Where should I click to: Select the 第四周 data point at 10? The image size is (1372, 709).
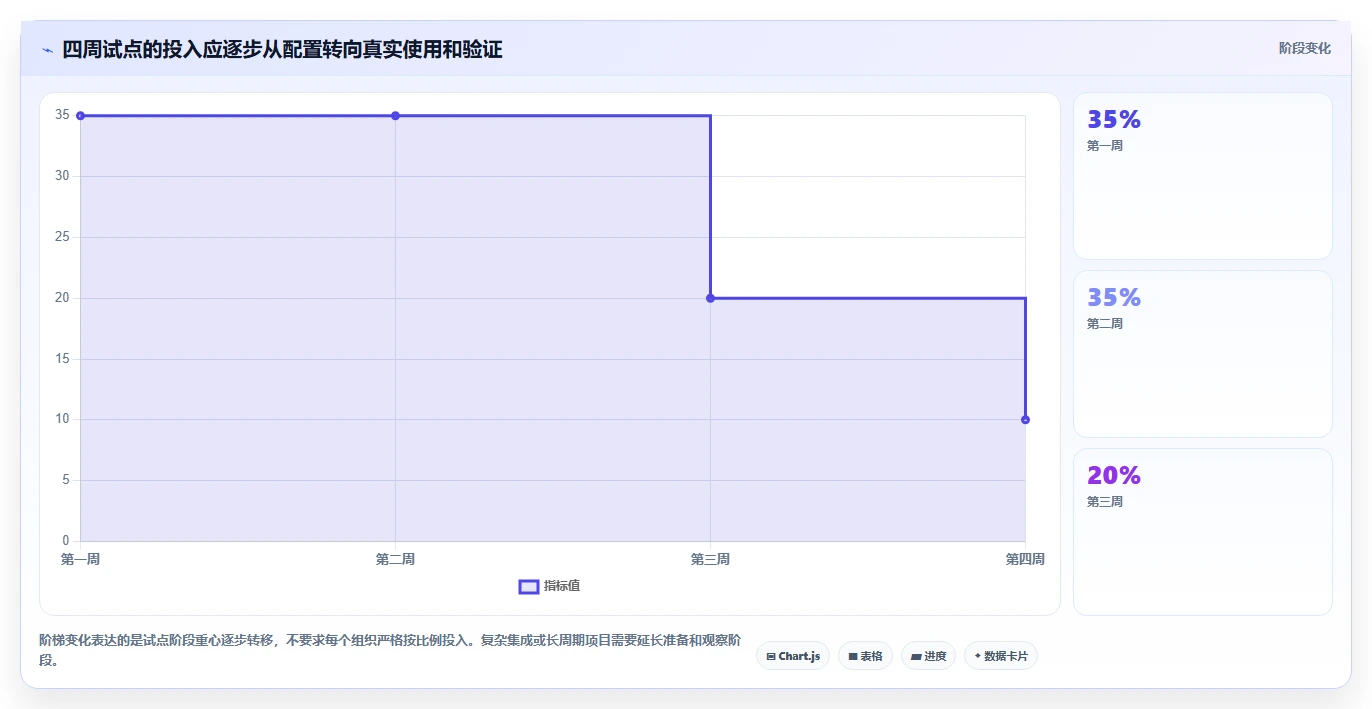click(1025, 420)
